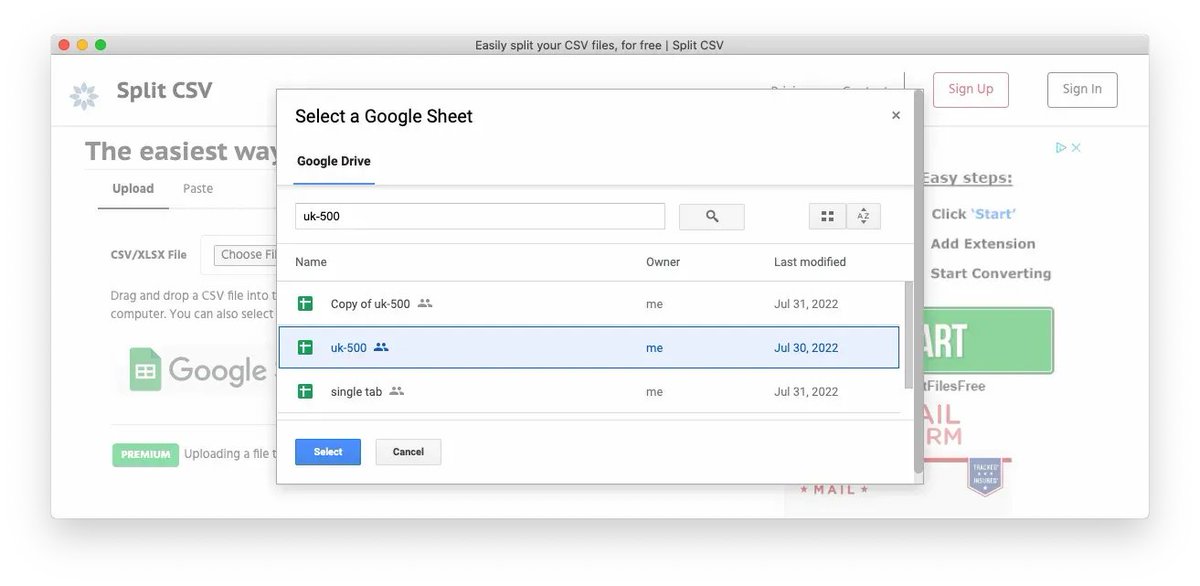Sort by the Name column header
1200x586 pixels.
pos(311,262)
